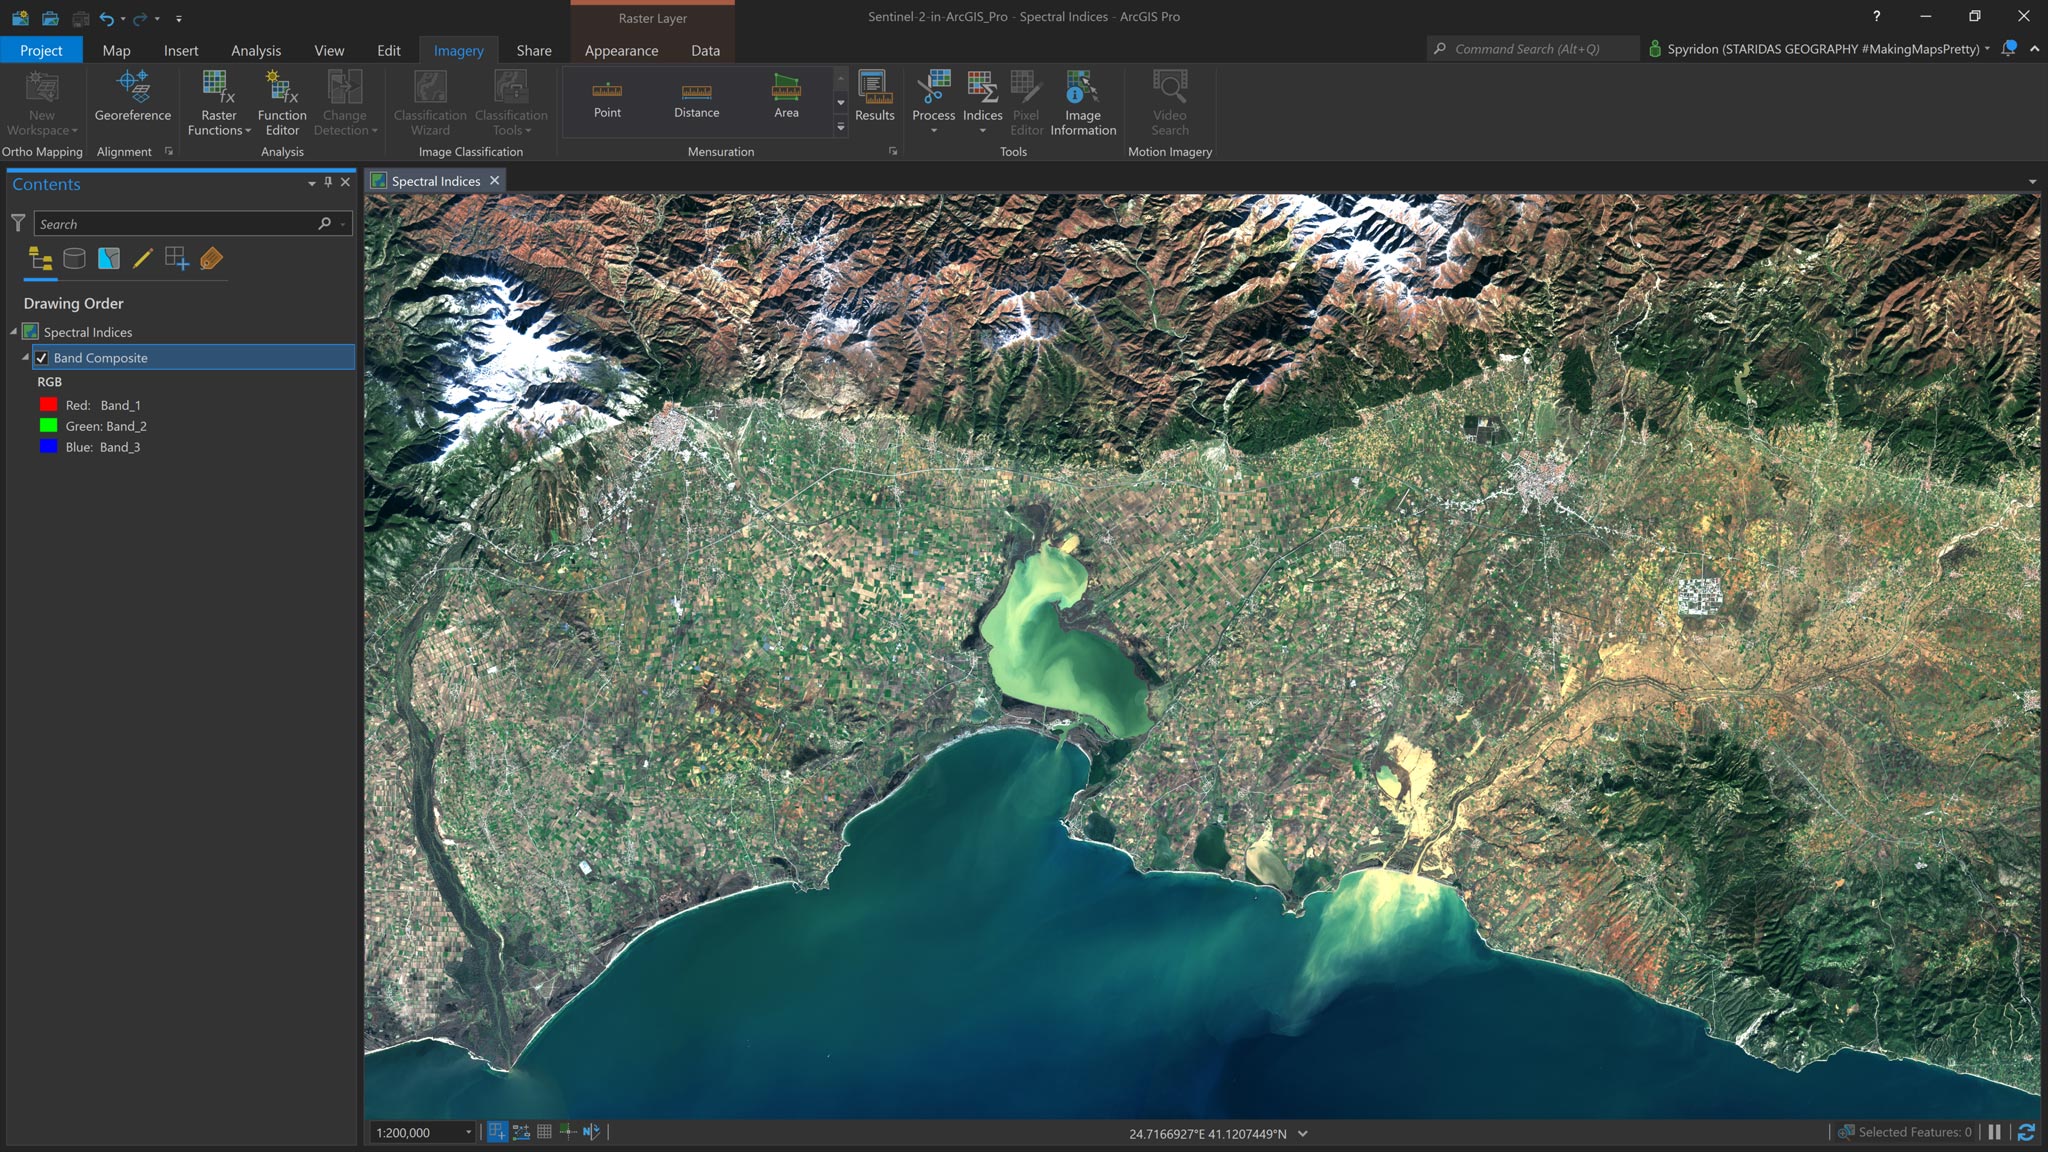
Task: Switch to the Appearance ribbon tab
Action: (621, 50)
